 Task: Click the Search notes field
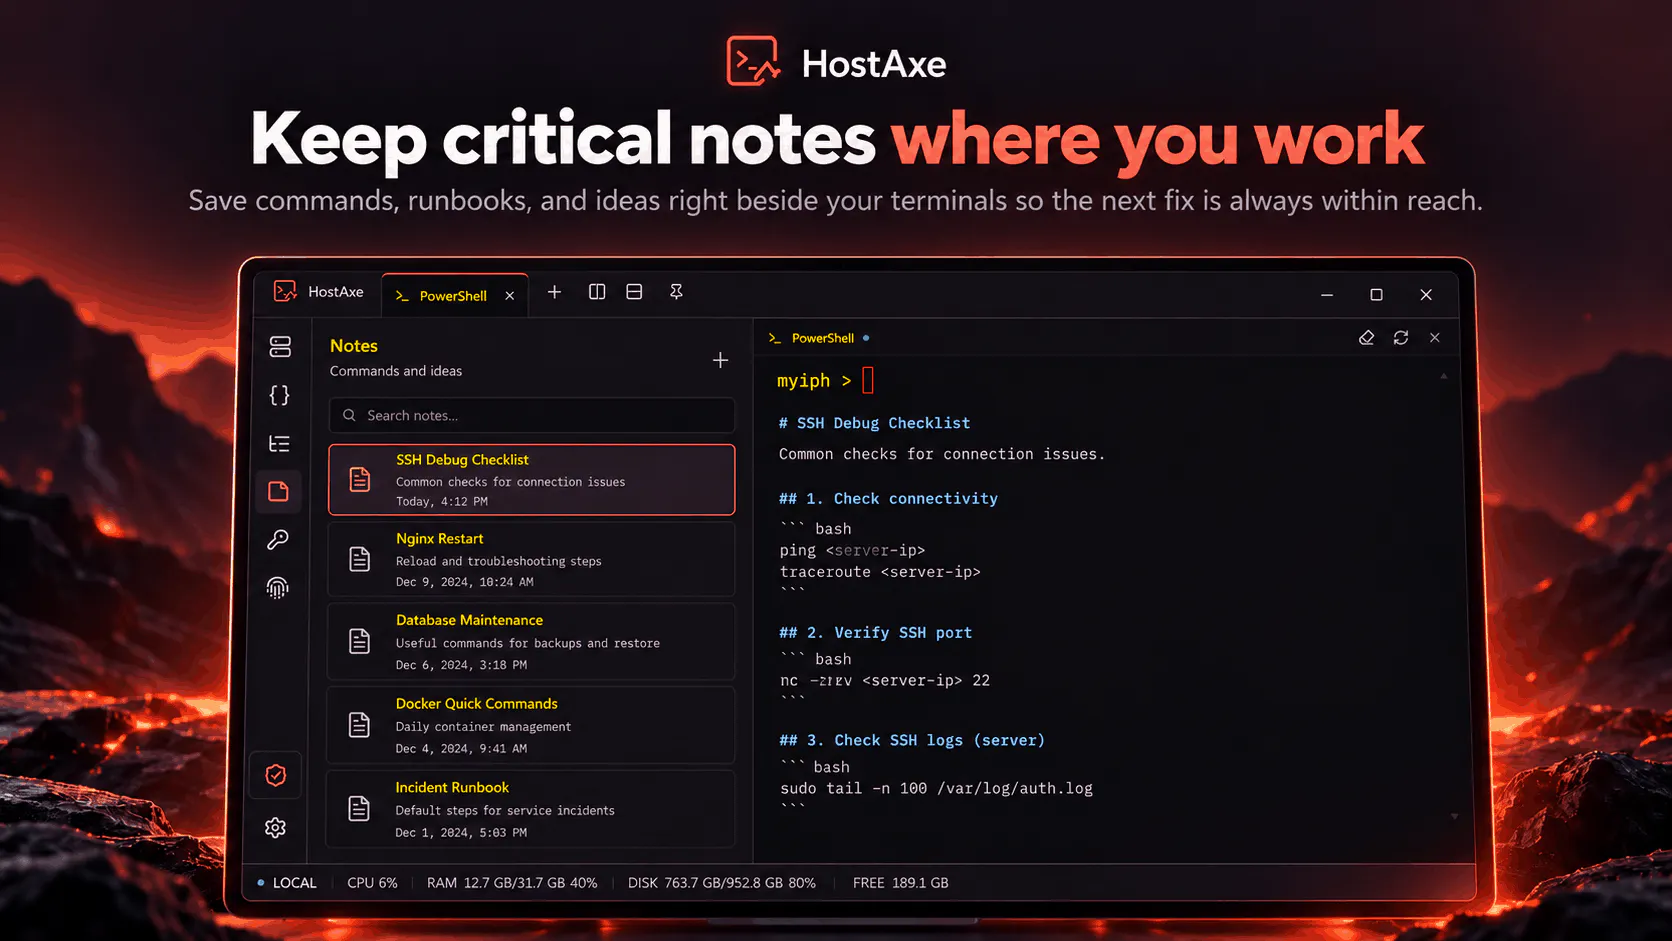(x=532, y=415)
